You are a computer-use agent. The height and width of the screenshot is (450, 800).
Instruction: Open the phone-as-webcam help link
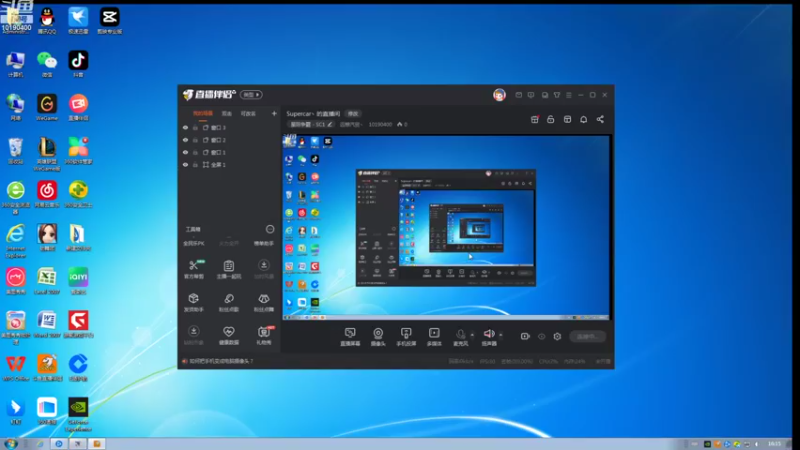tap(221, 361)
